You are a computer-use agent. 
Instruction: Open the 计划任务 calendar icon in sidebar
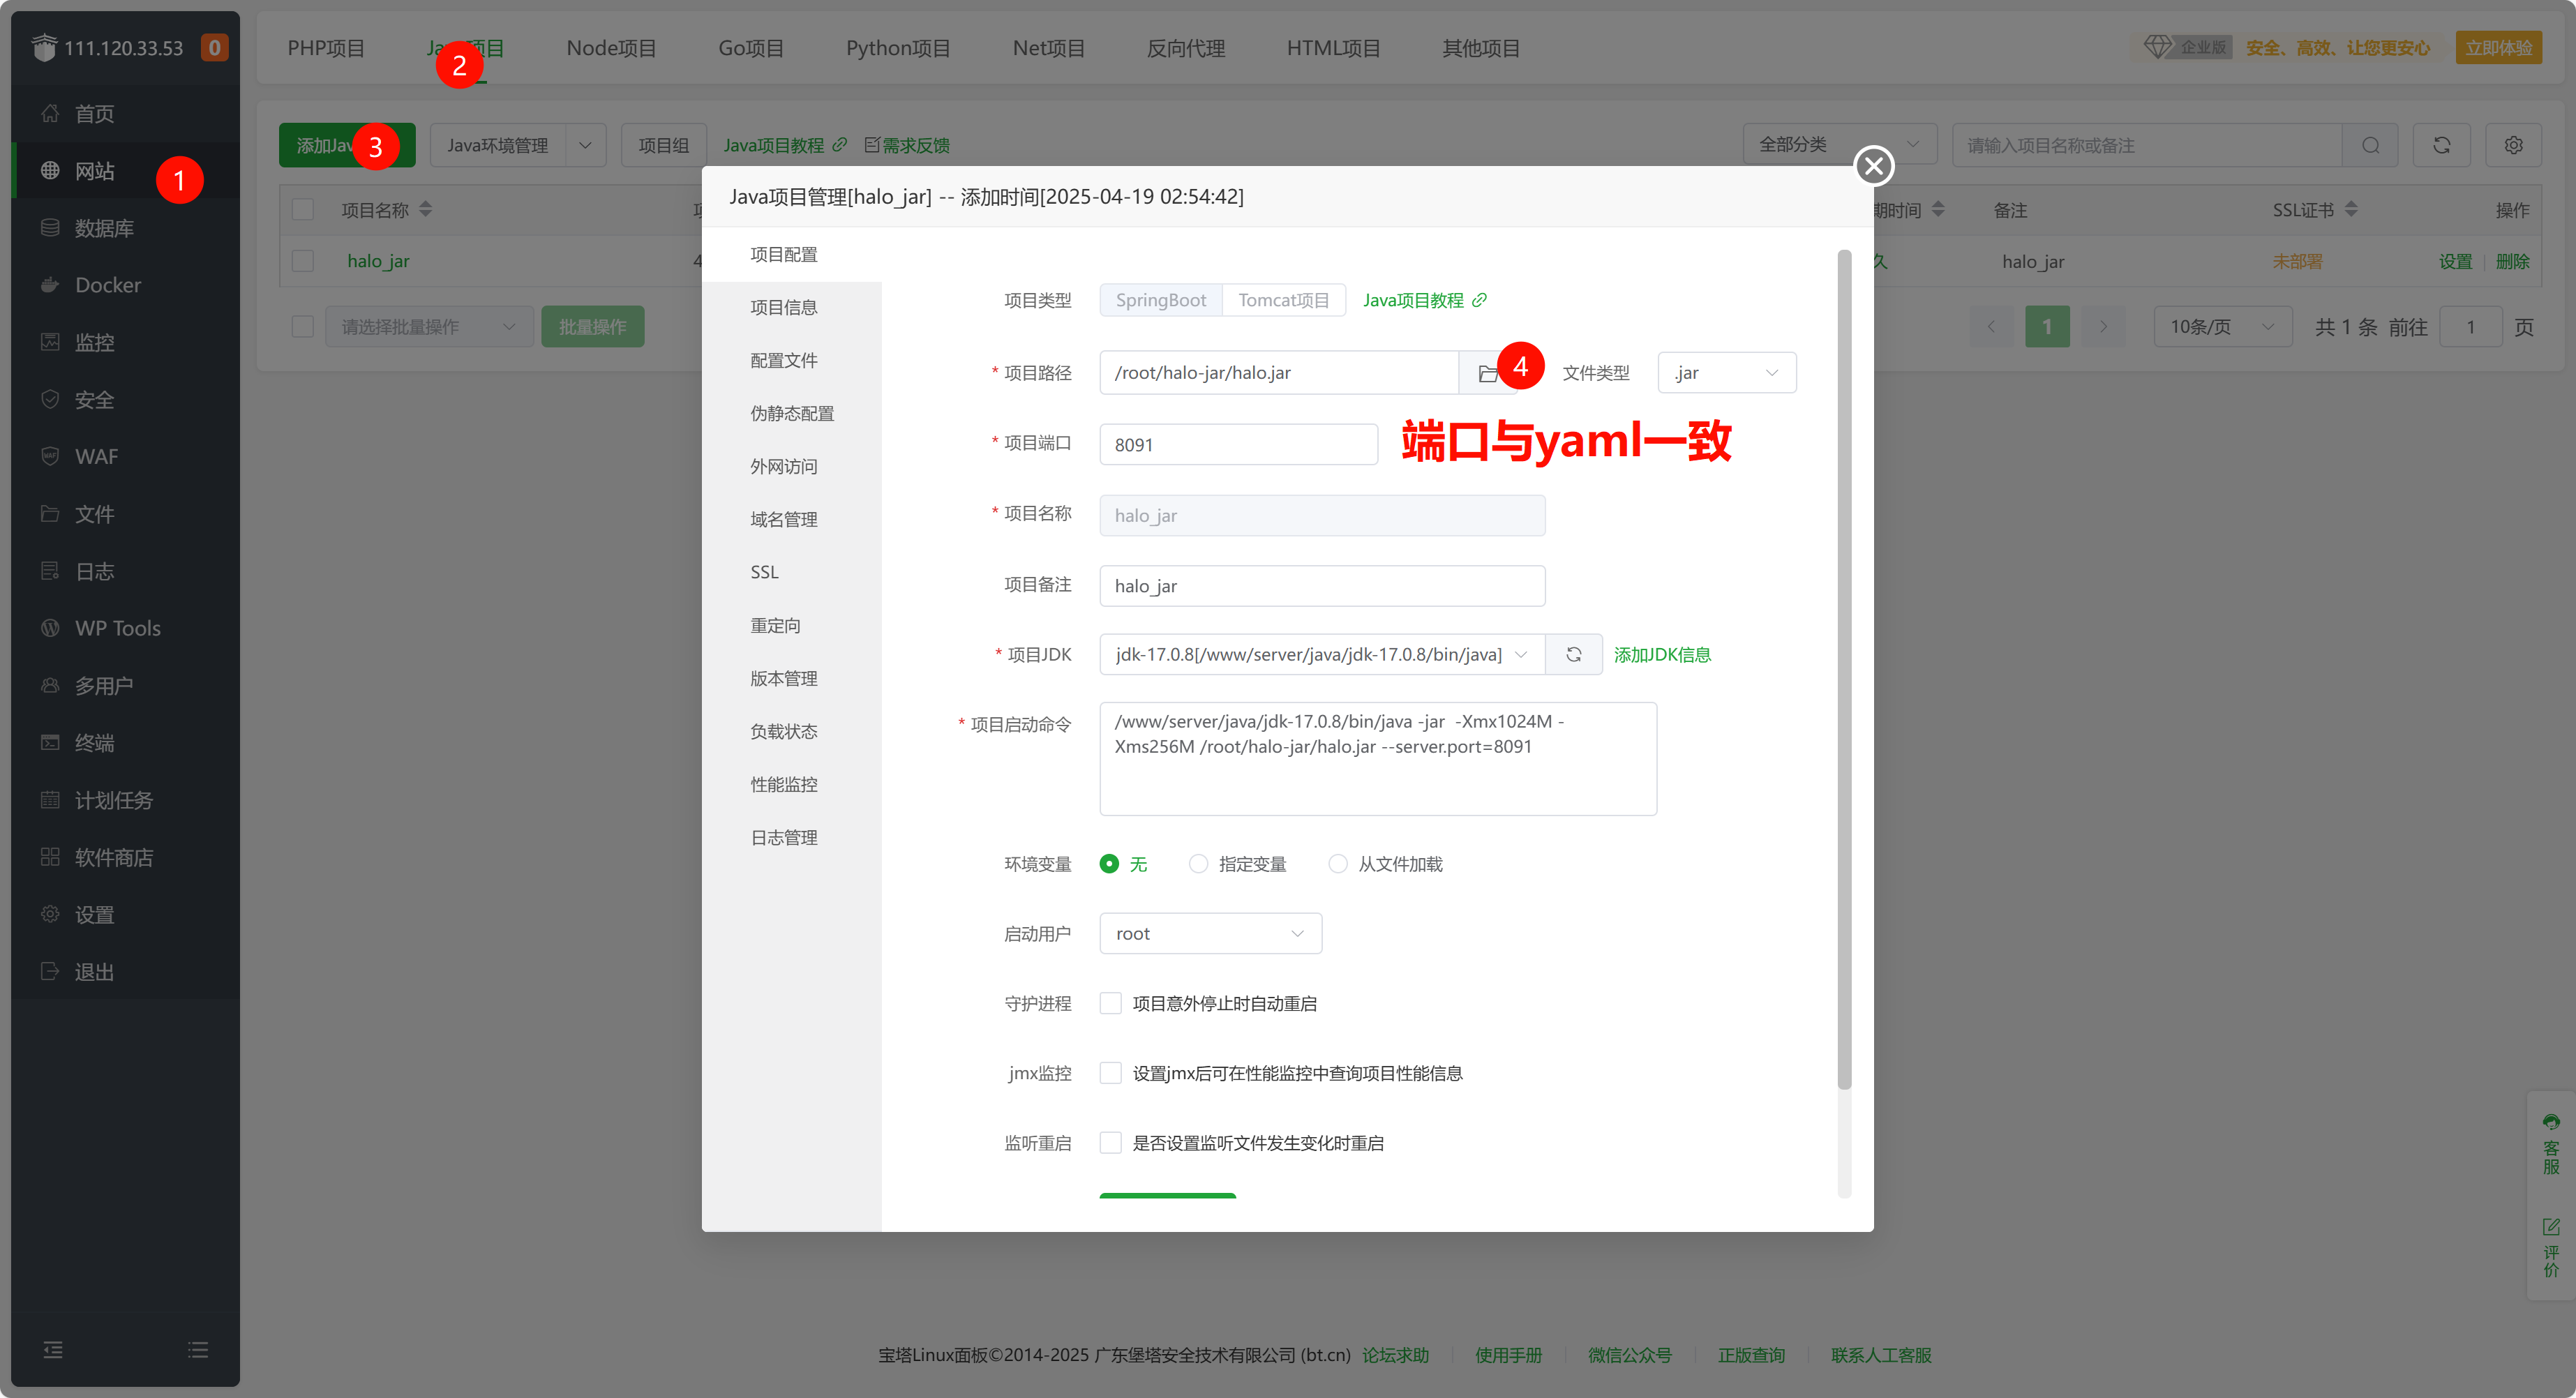pos(50,800)
